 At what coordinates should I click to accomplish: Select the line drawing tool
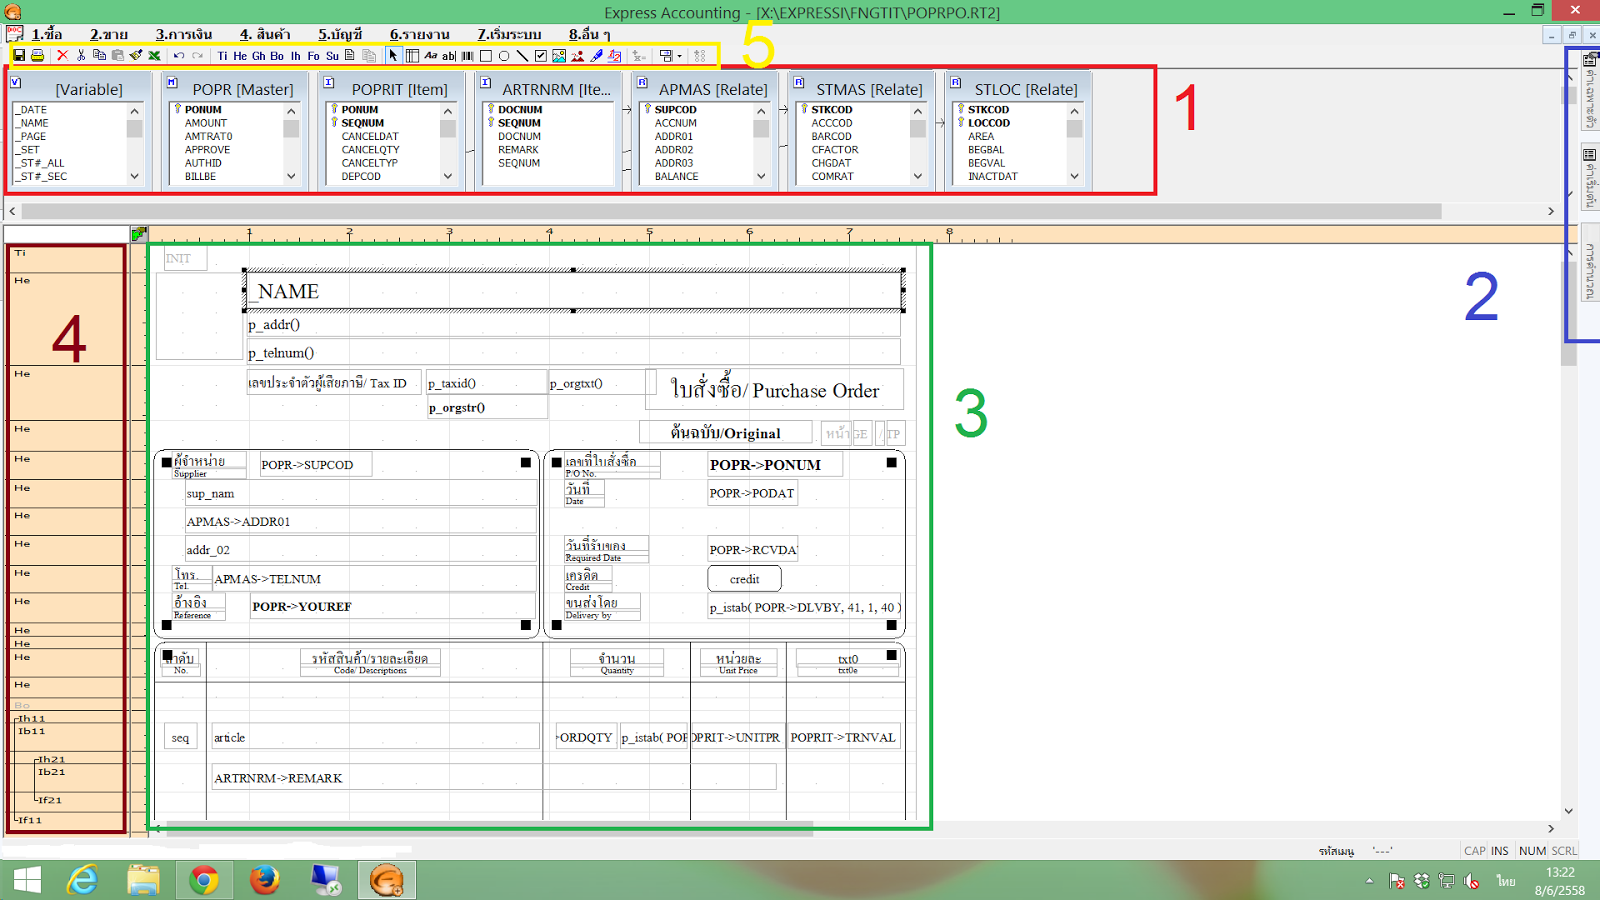[x=522, y=56]
